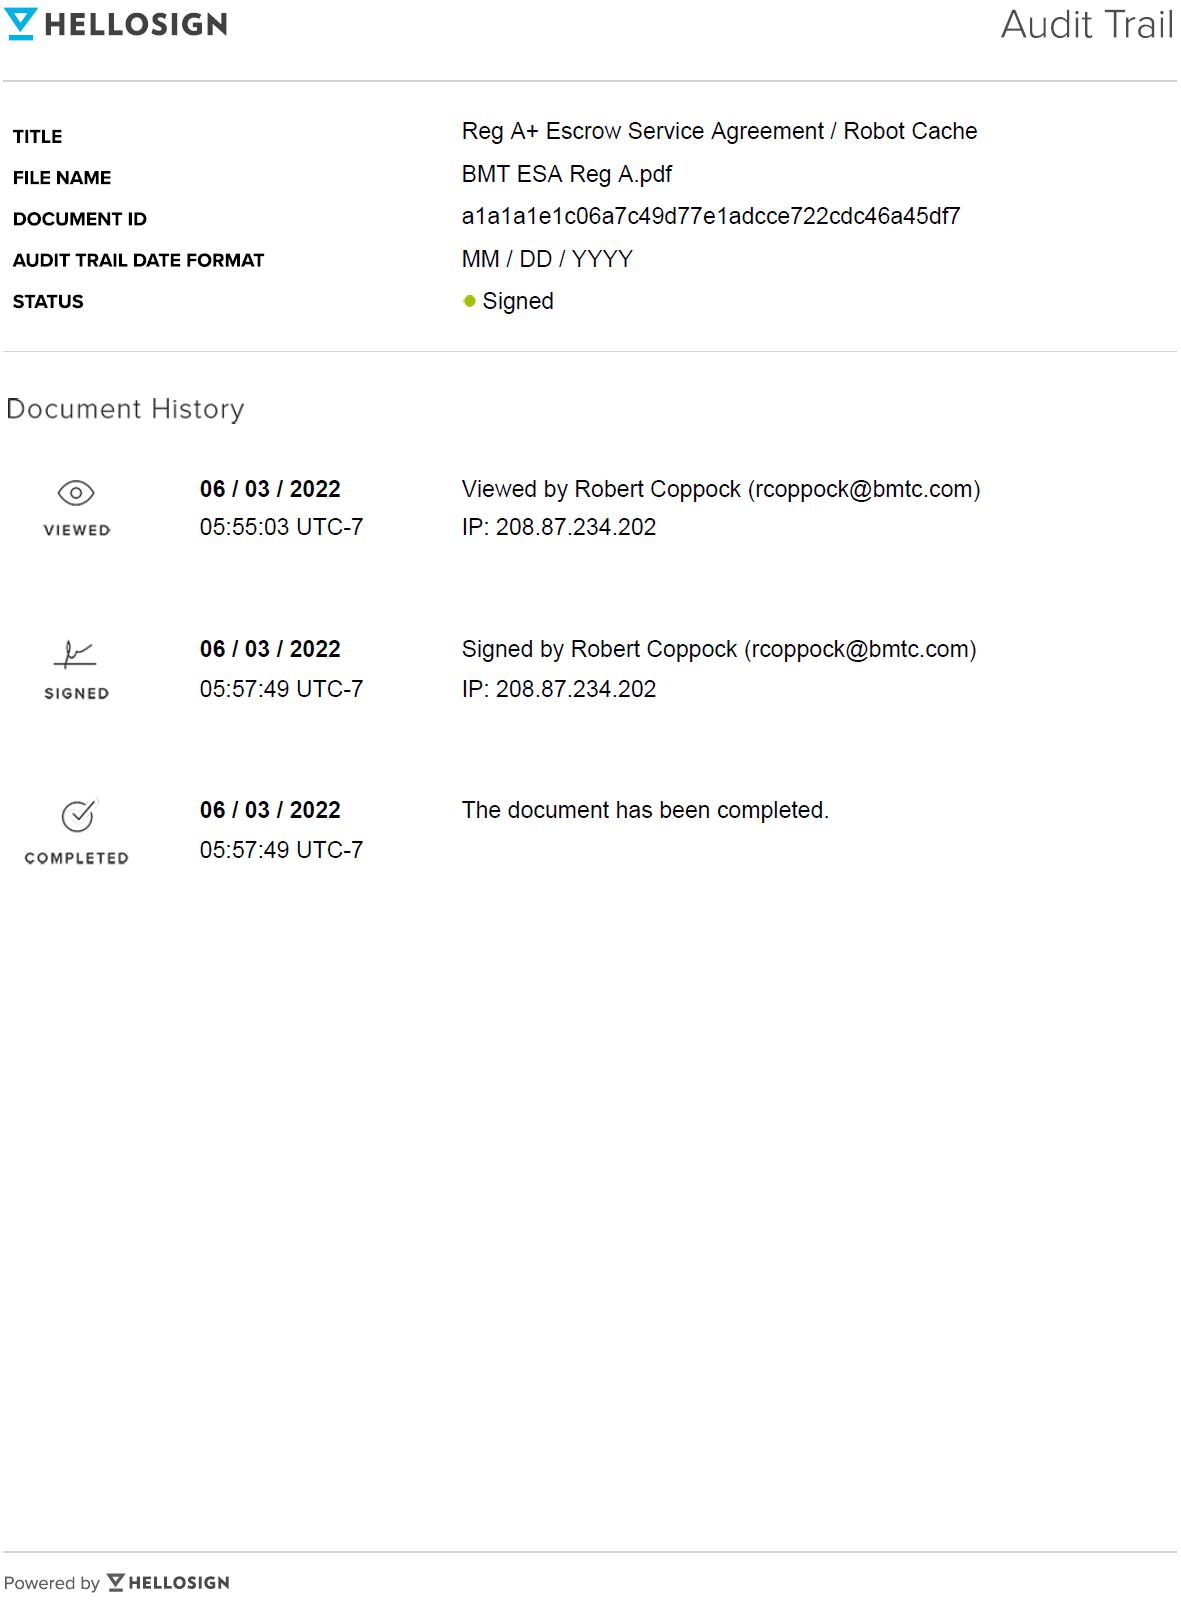This screenshot has height=1604, width=1181.
Task: Click the green Signed status dot
Action: coord(469,301)
